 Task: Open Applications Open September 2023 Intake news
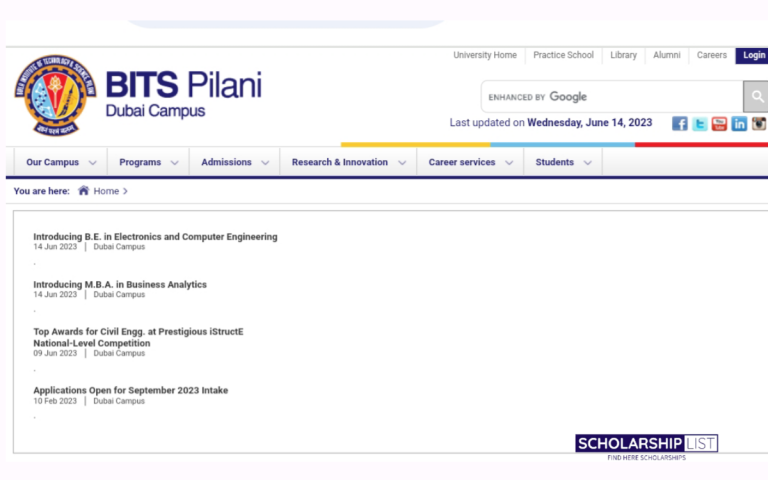[x=131, y=390]
